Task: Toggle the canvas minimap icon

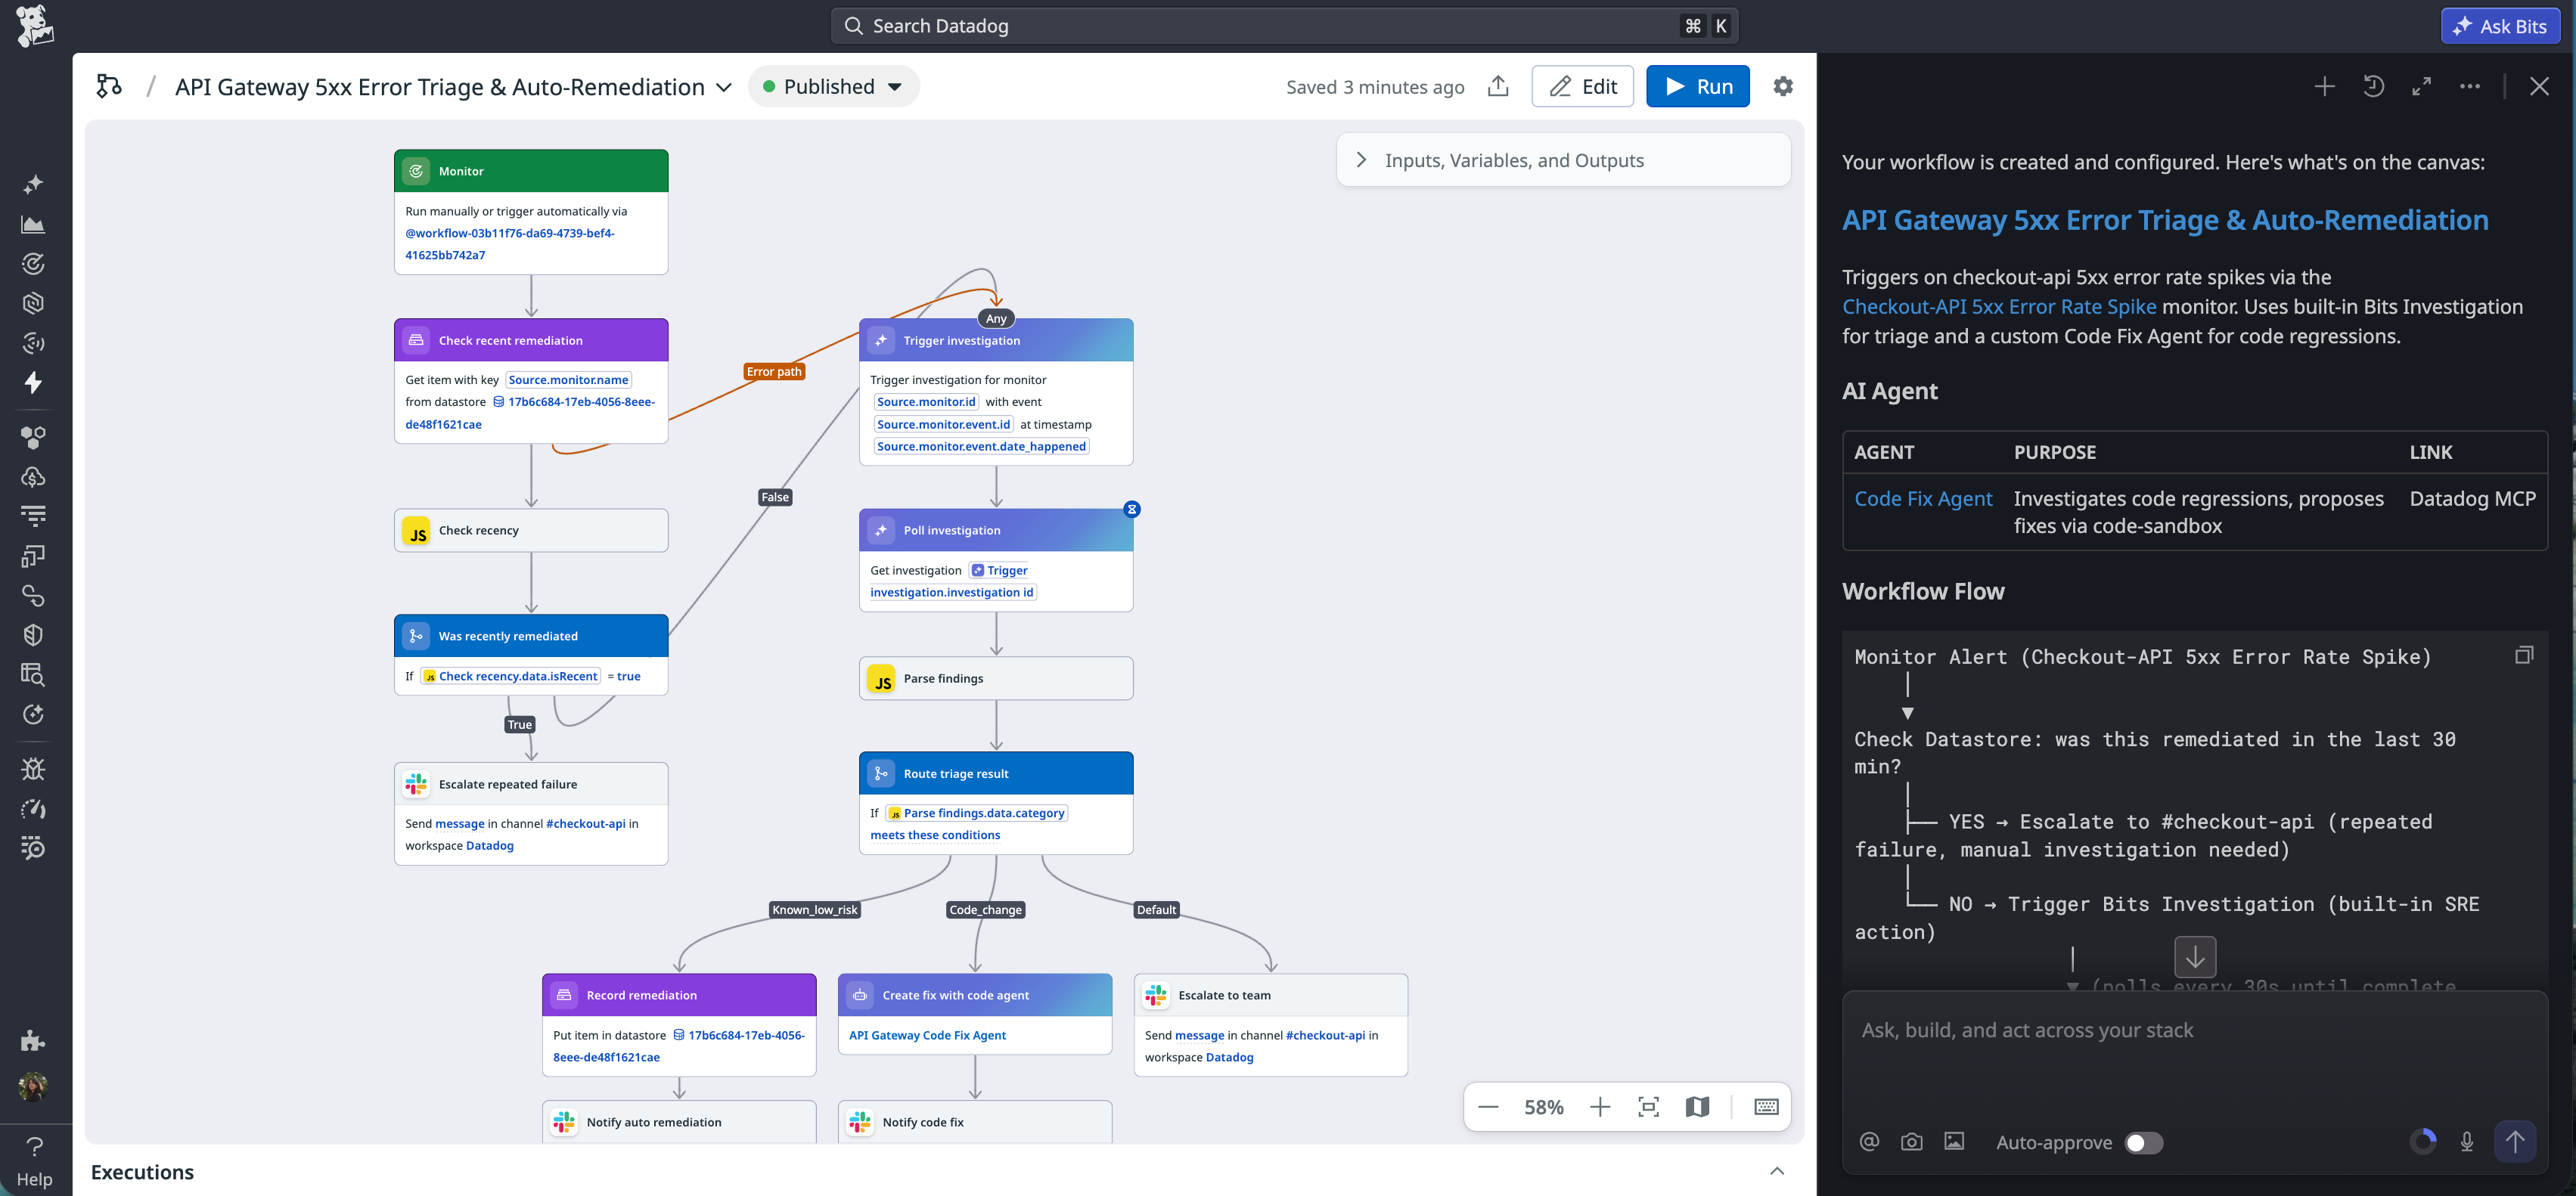Action: (x=1697, y=1107)
